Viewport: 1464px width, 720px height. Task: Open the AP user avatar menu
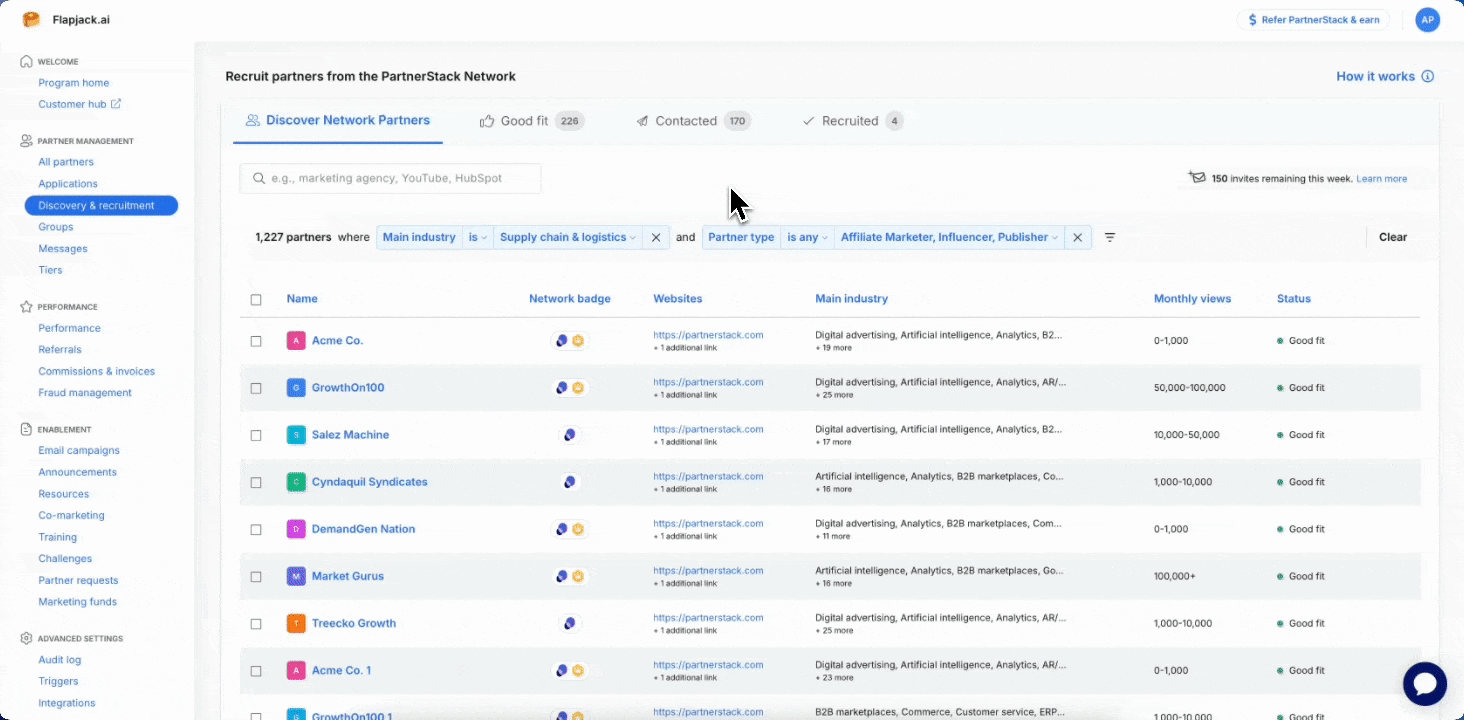pos(1428,20)
